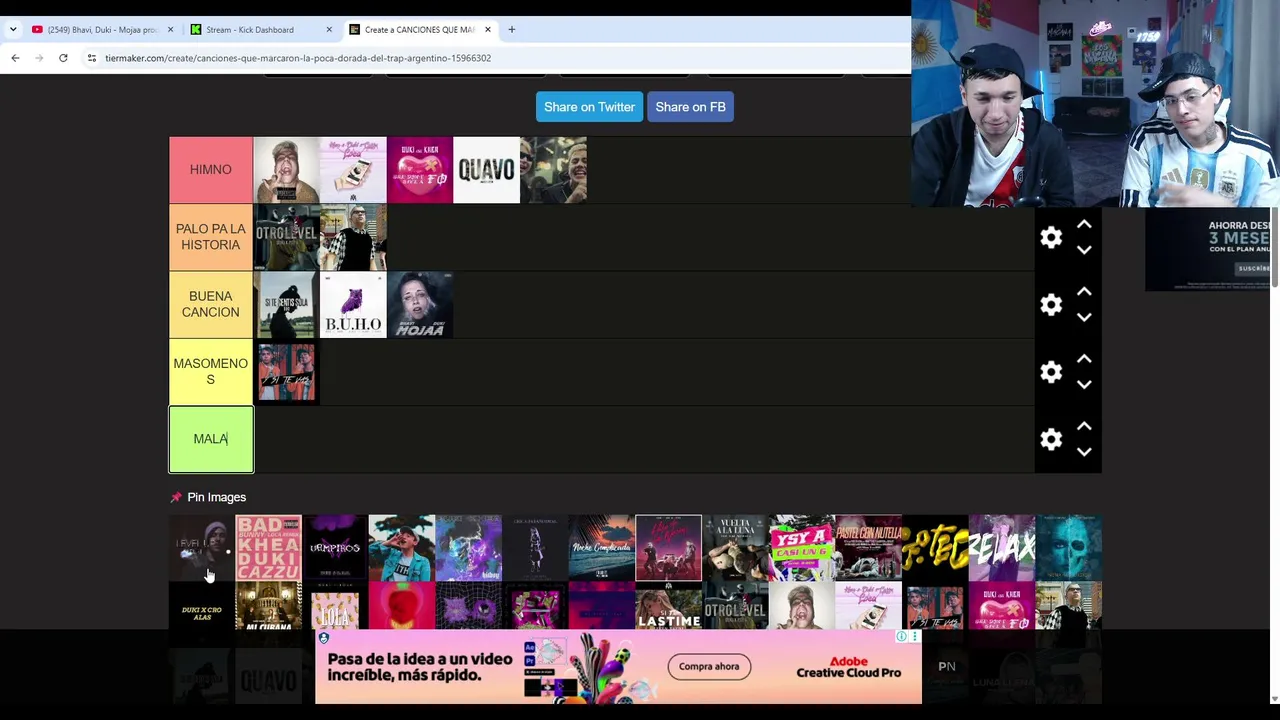This screenshot has height=720, width=1280.
Task: Pick the Noche Complicada cover
Action: click(602, 548)
